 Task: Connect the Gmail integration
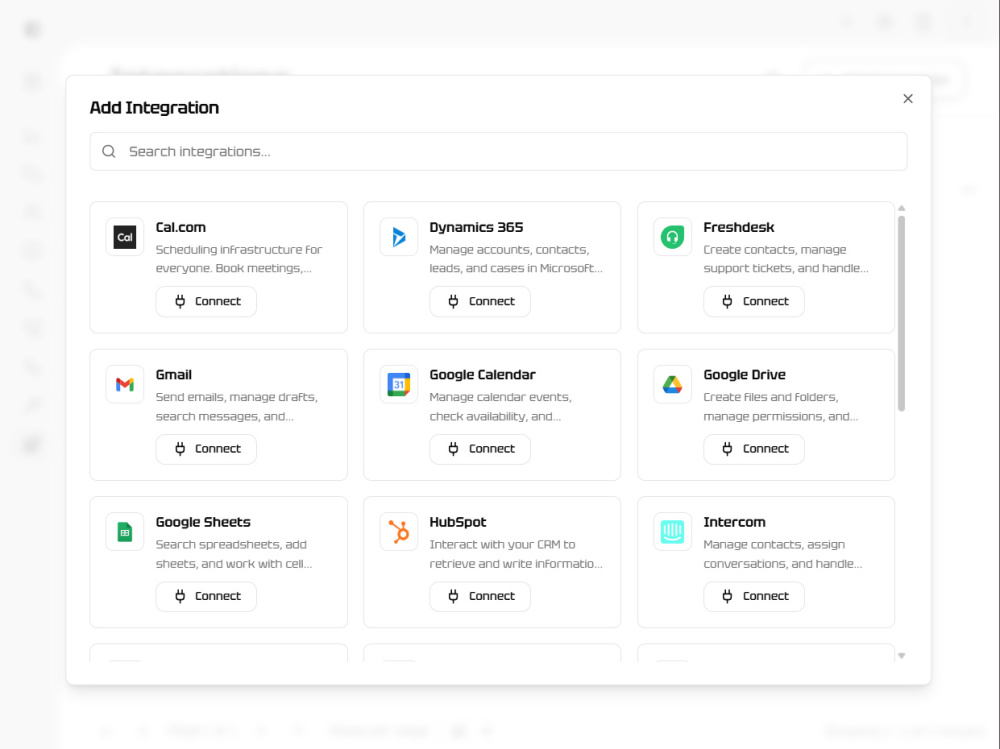coord(206,449)
